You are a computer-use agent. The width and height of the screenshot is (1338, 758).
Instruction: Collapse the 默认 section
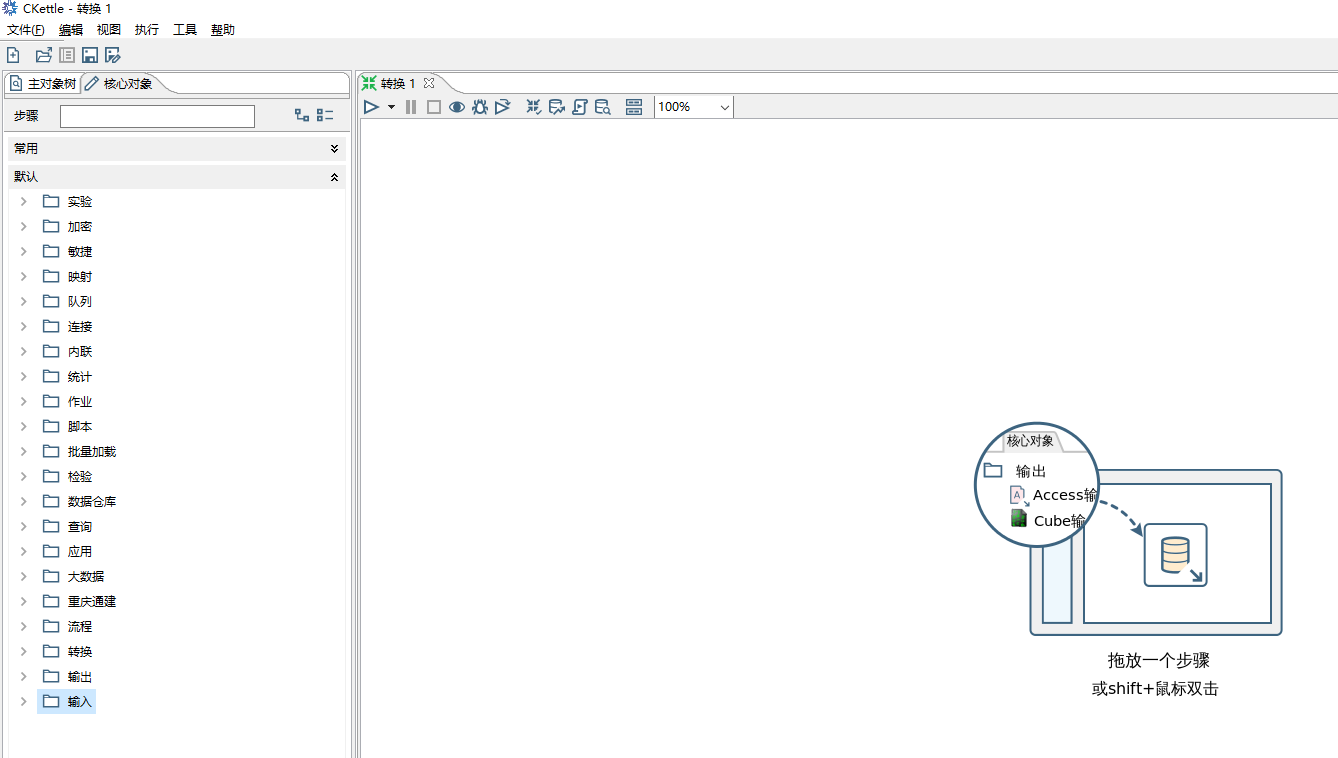point(334,177)
